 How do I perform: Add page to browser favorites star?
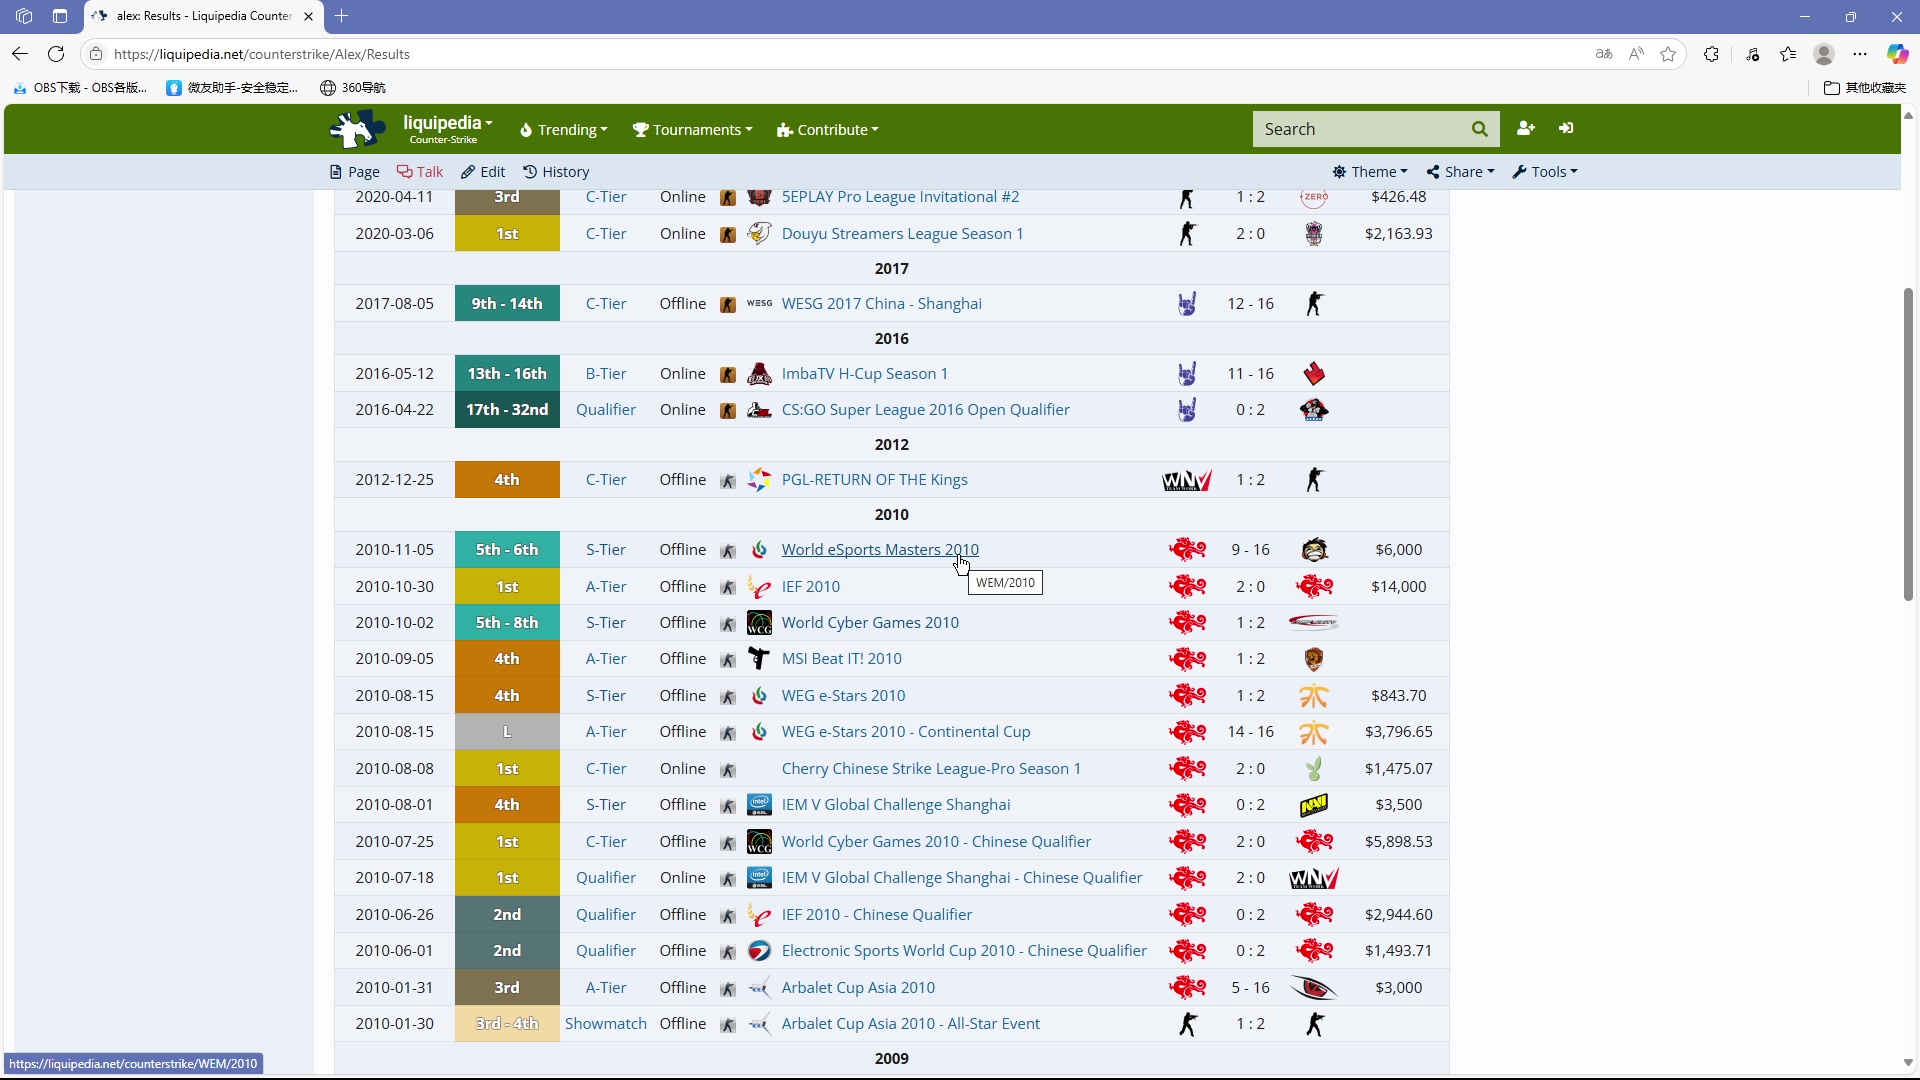coord(1668,54)
